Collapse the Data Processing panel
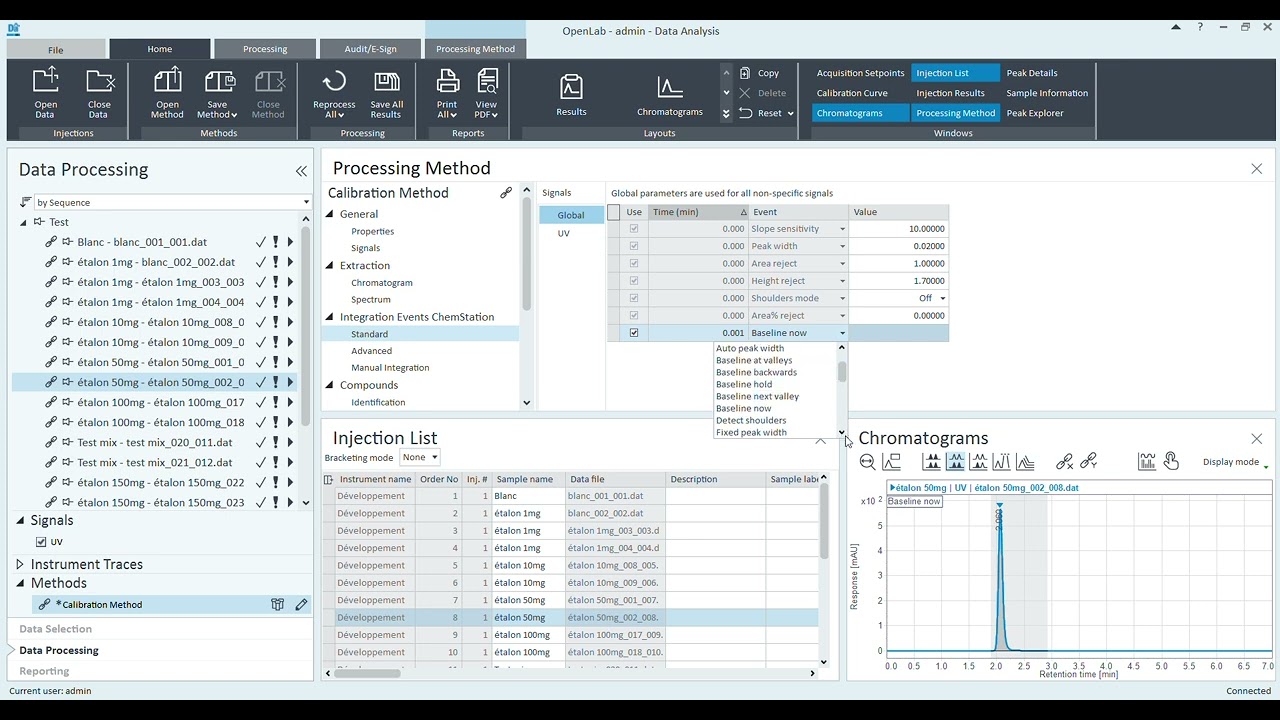Image resolution: width=1280 pixels, height=720 pixels. pos(301,171)
